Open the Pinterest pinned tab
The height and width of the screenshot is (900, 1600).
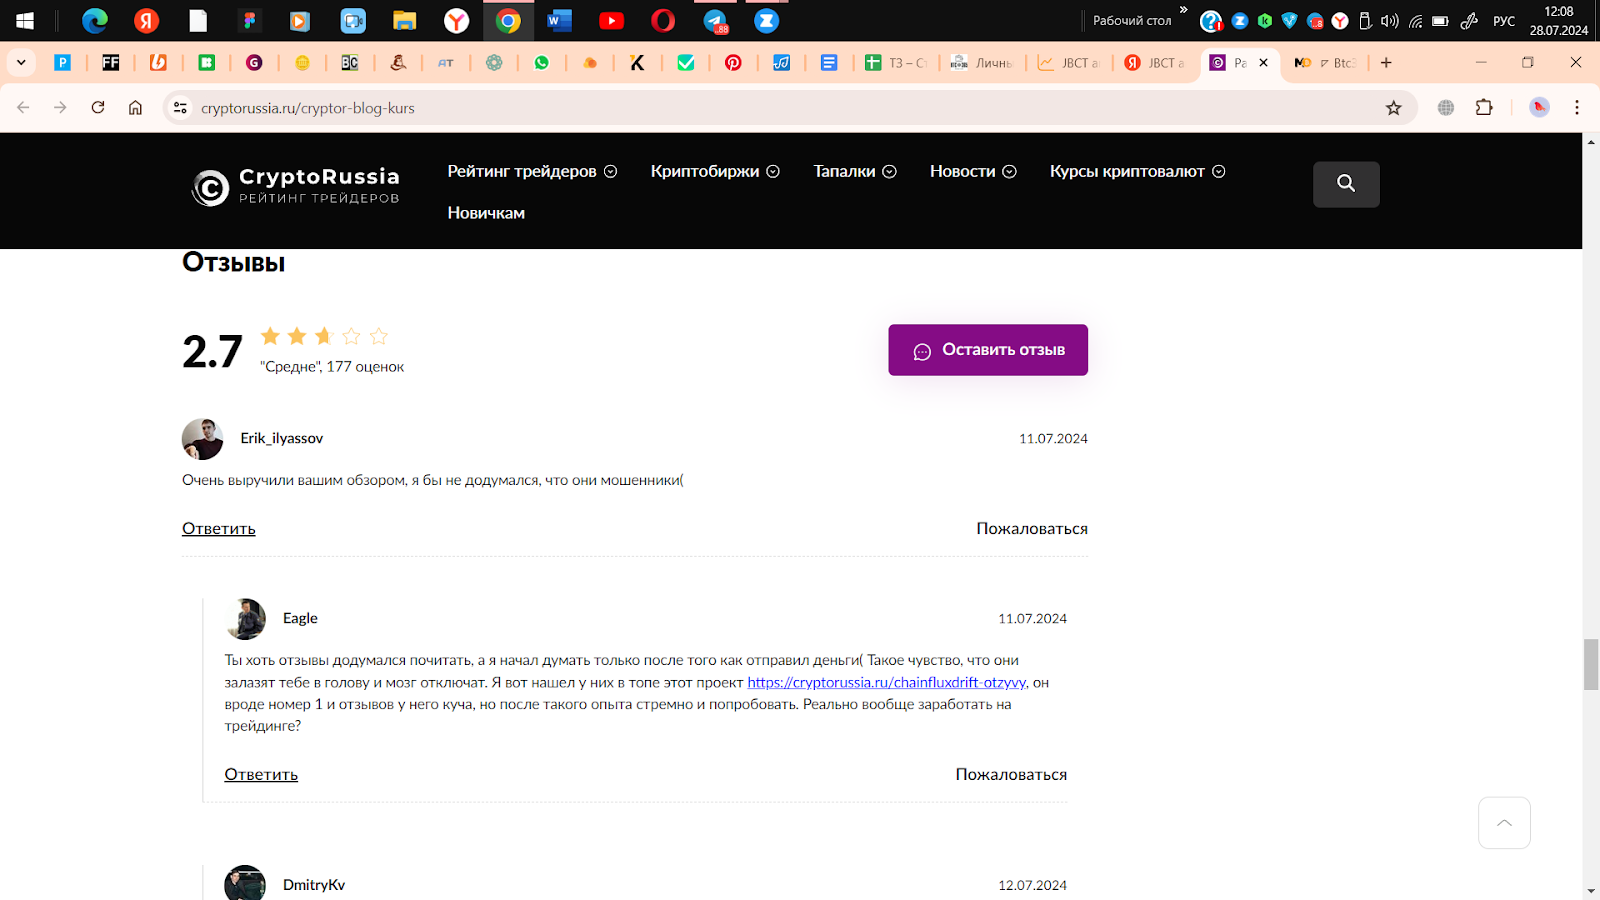(x=733, y=62)
